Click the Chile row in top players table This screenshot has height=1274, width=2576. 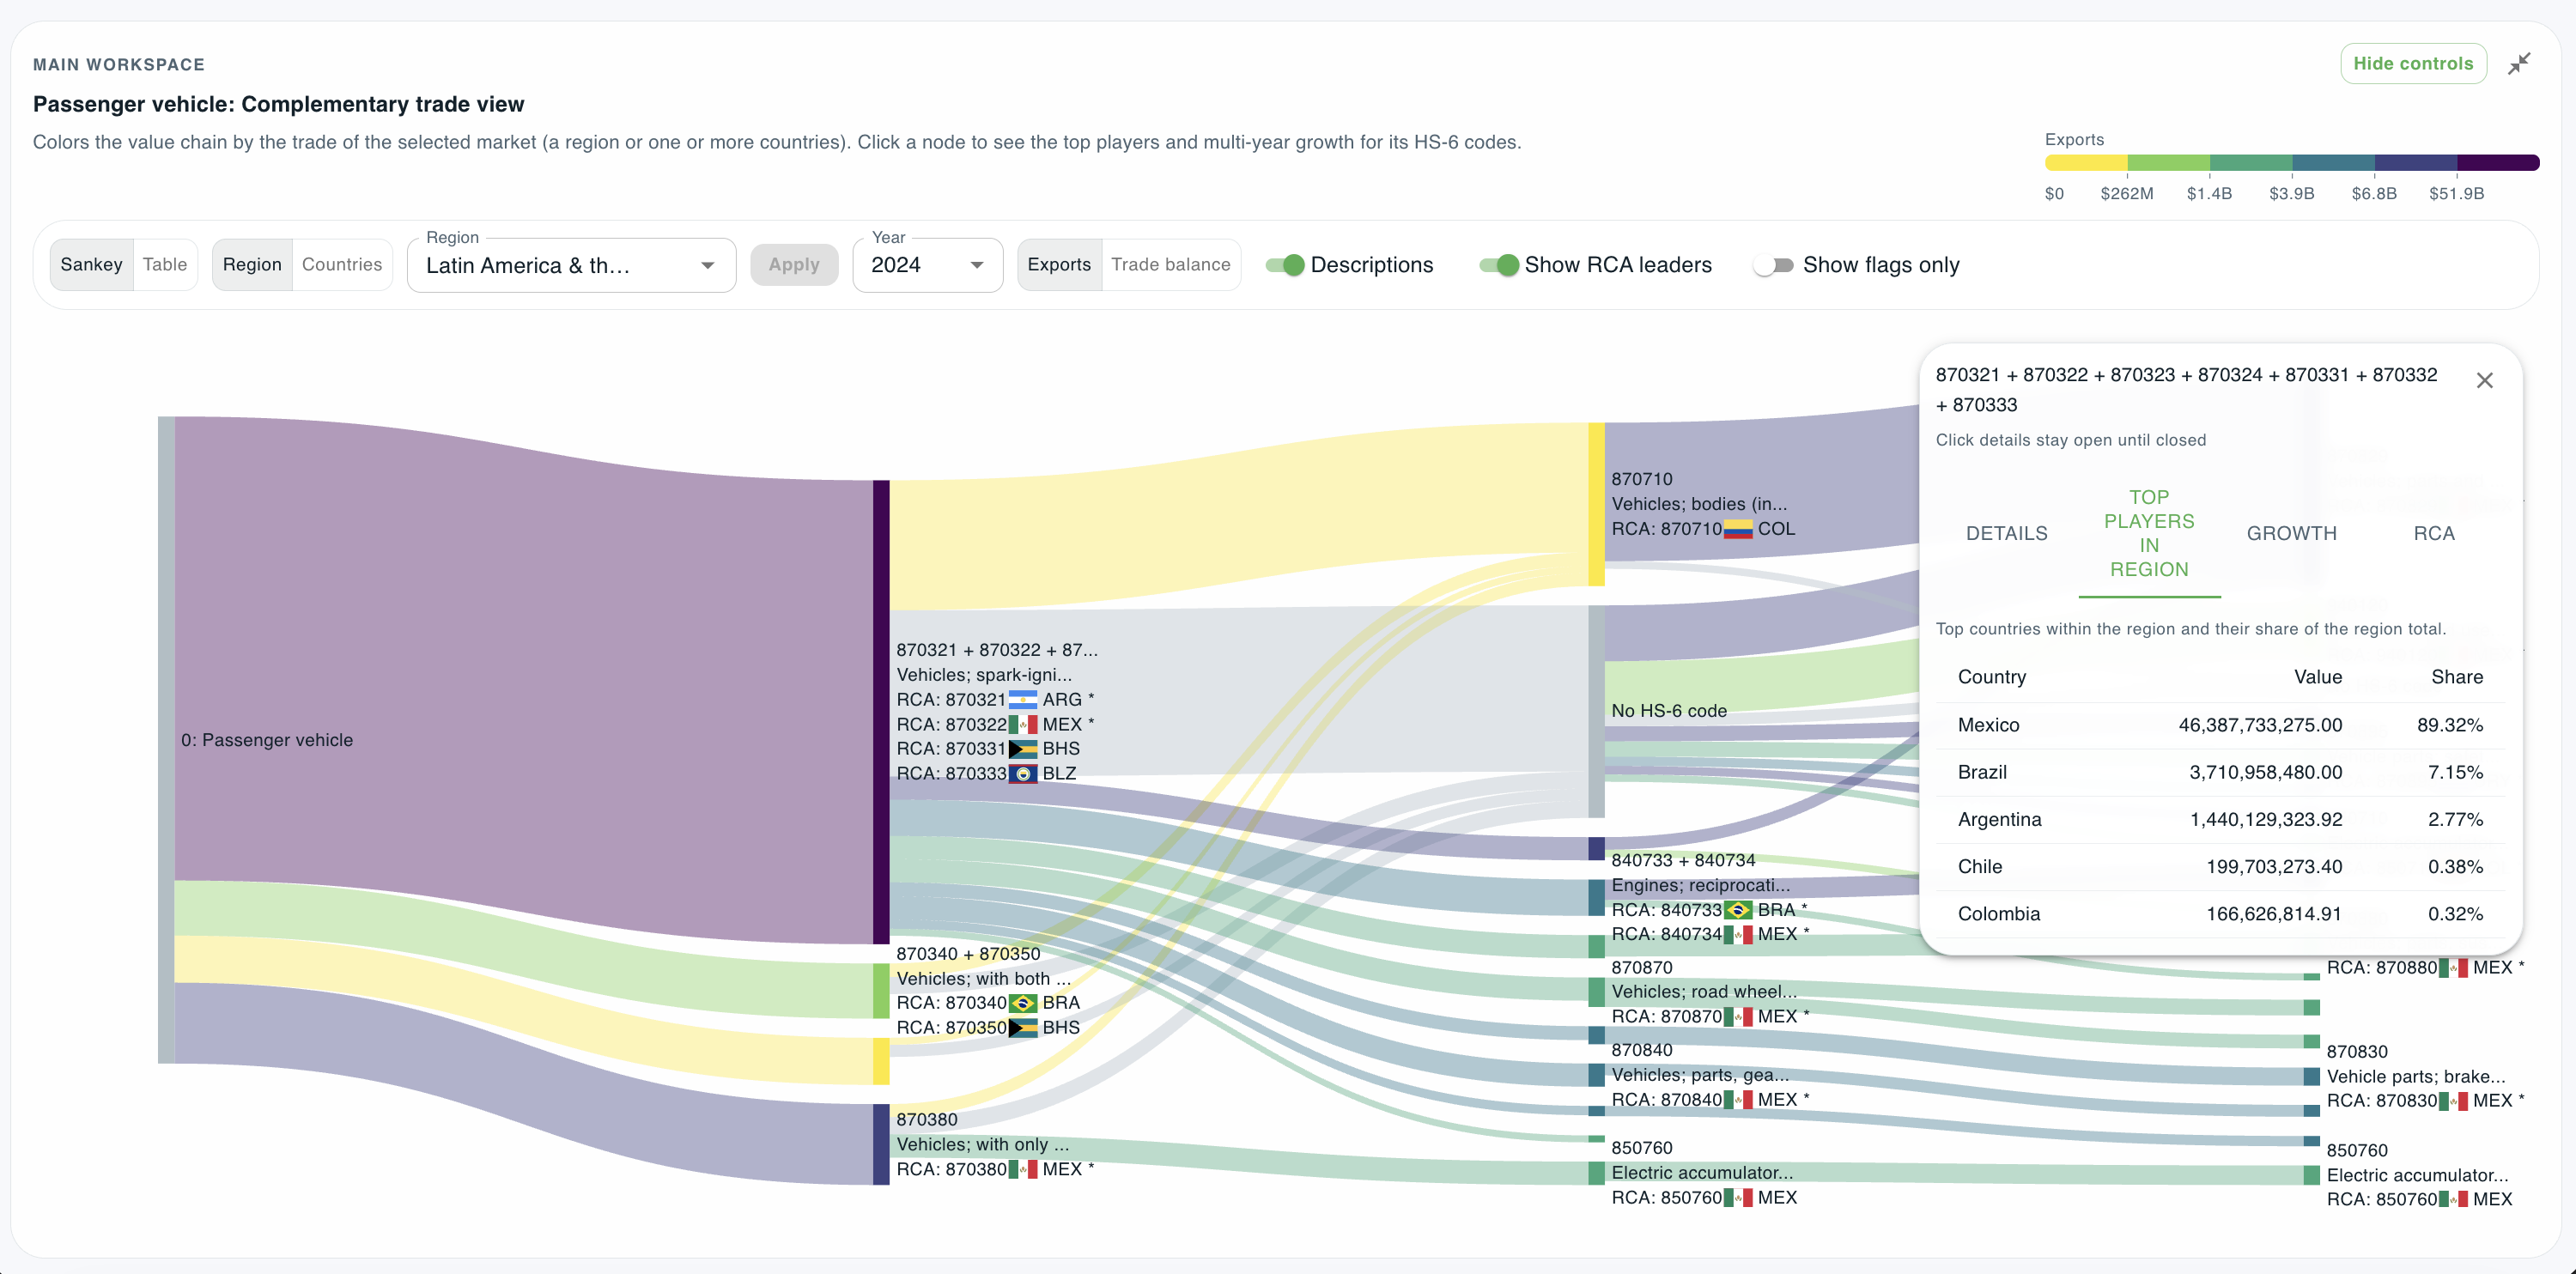pos(2220,866)
